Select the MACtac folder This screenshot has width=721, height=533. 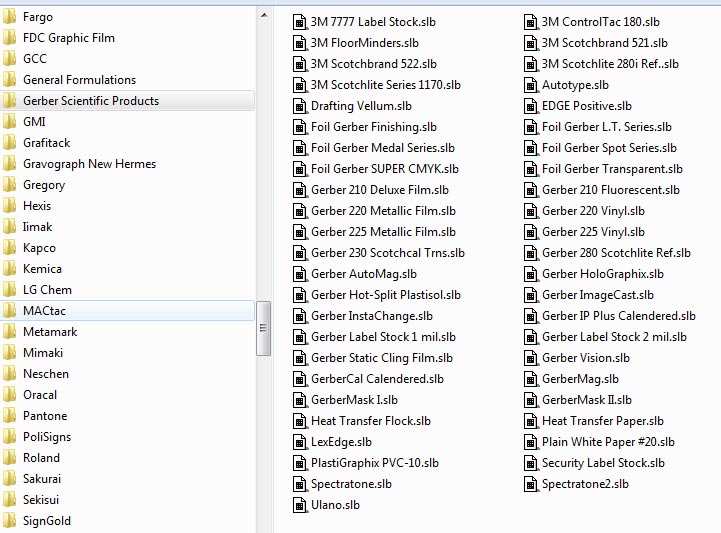point(127,311)
